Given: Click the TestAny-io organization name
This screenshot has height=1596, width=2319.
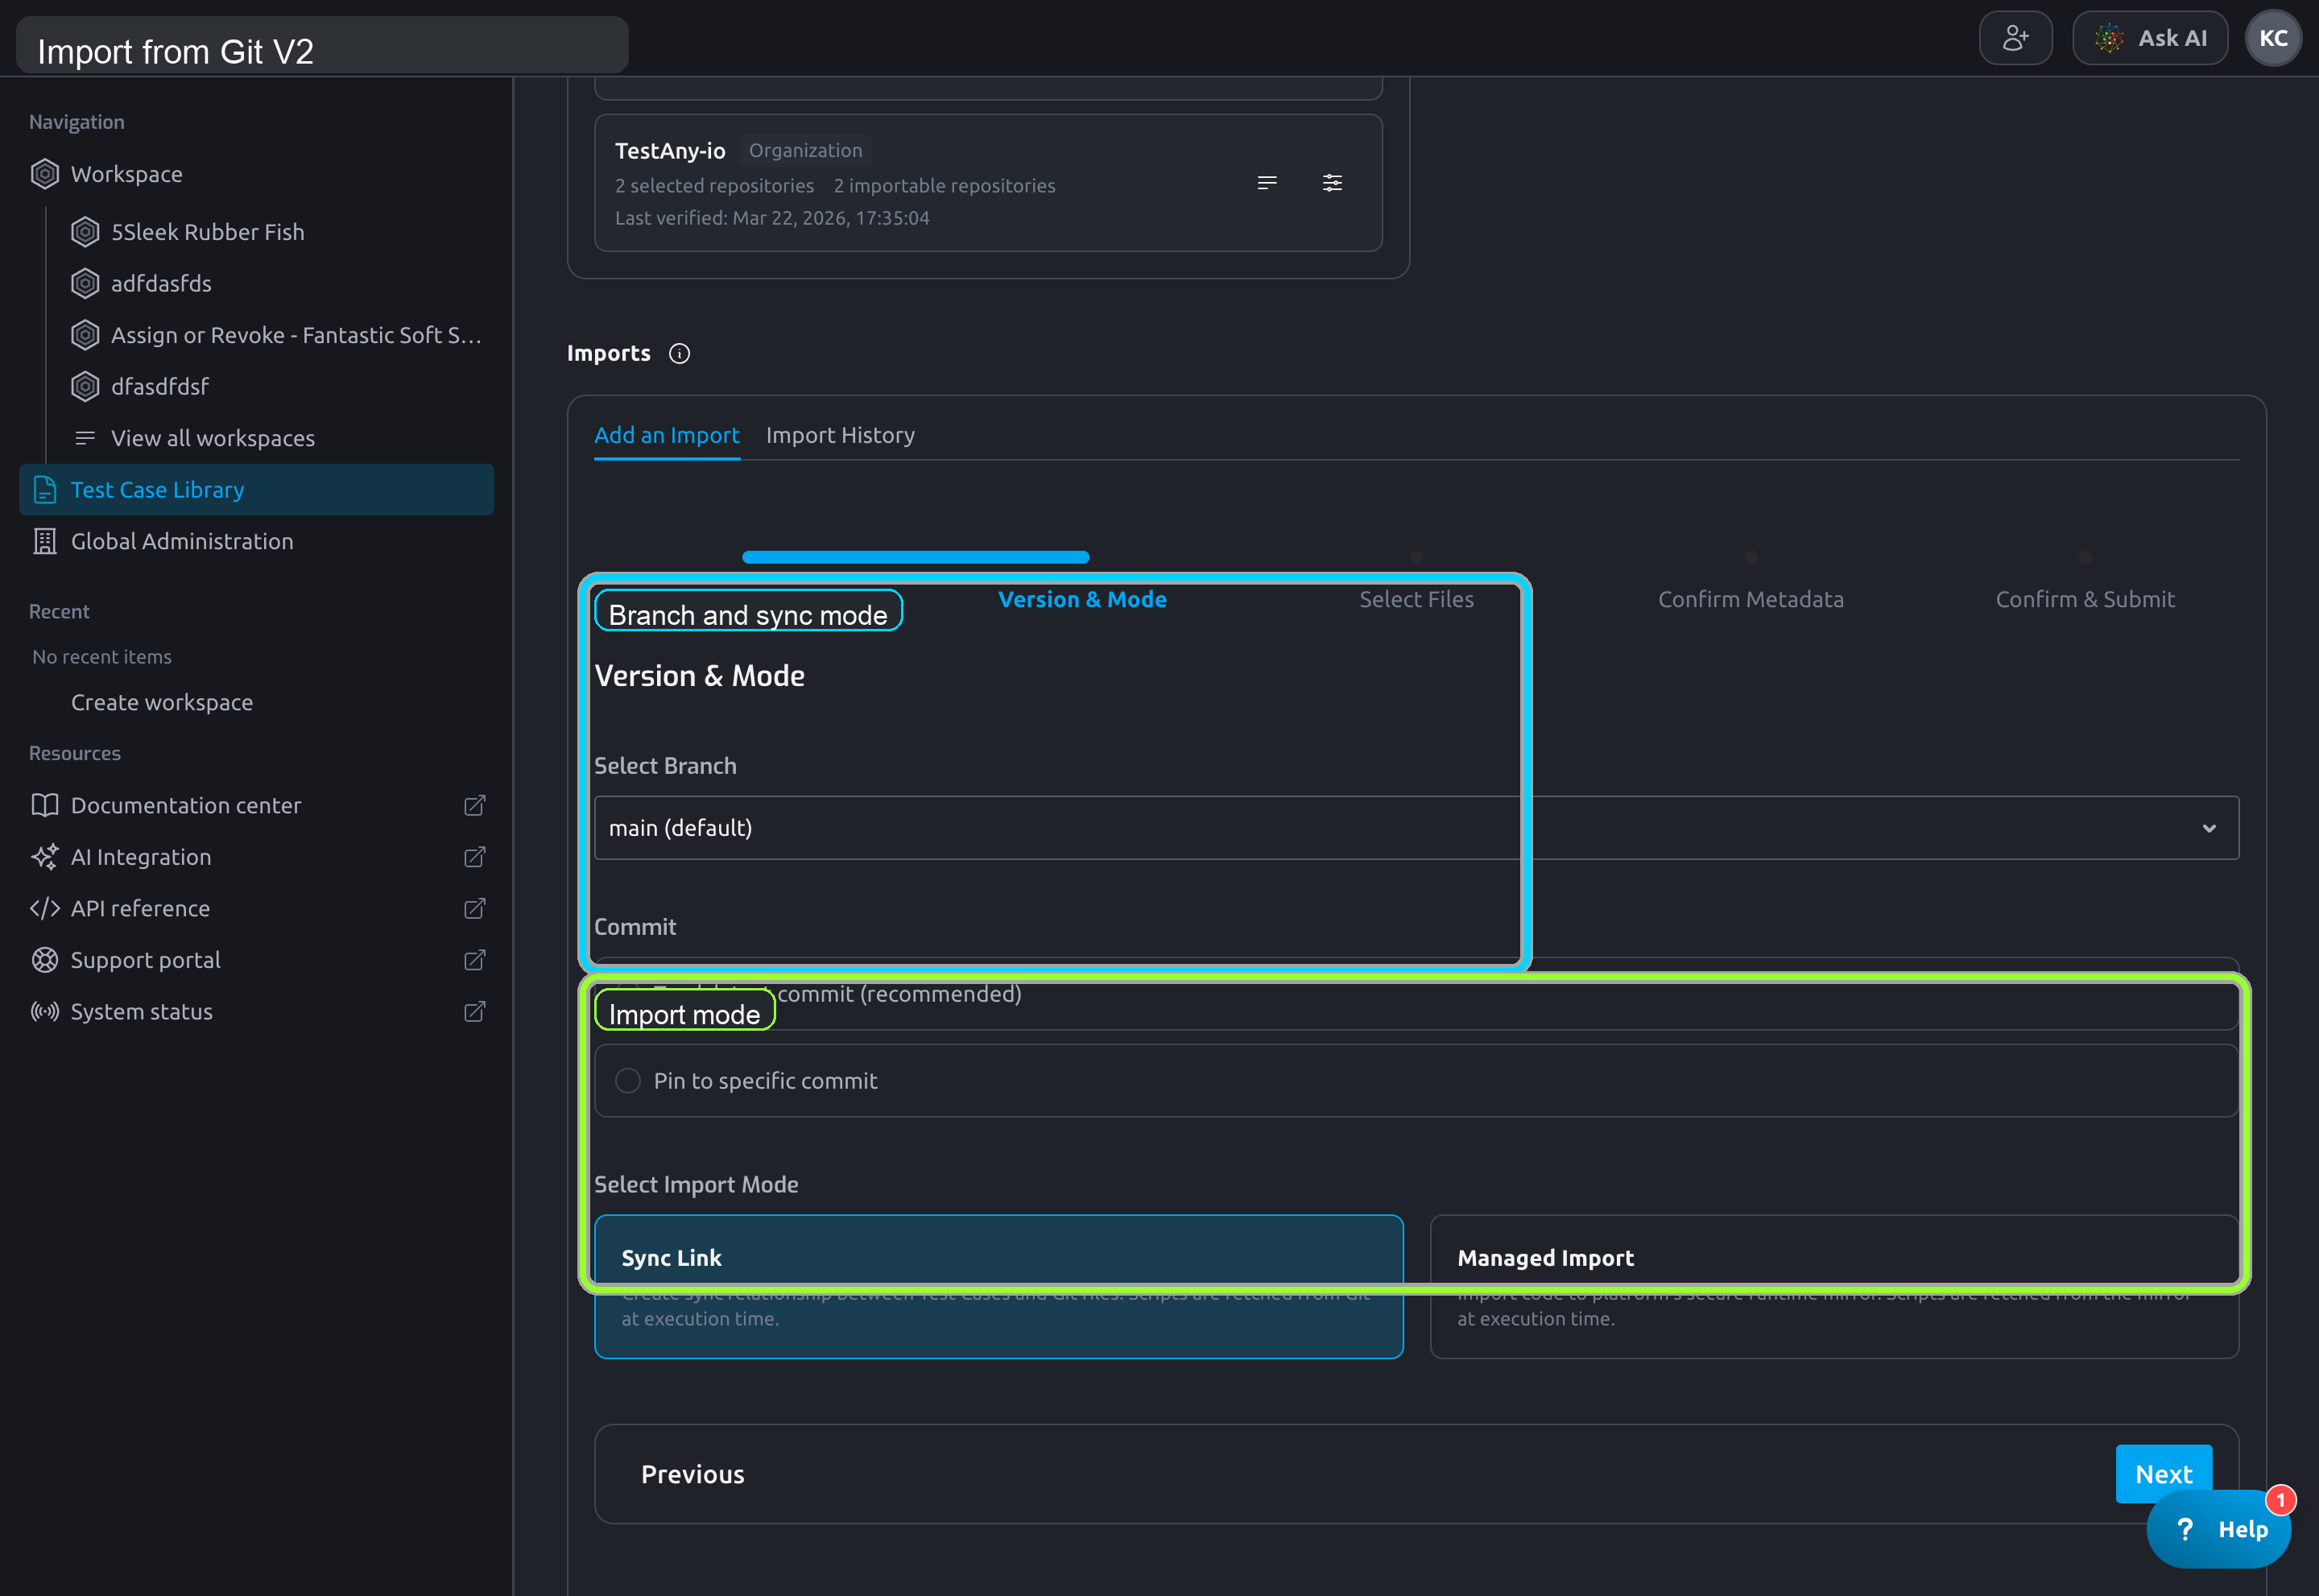Looking at the screenshot, I should point(670,151).
